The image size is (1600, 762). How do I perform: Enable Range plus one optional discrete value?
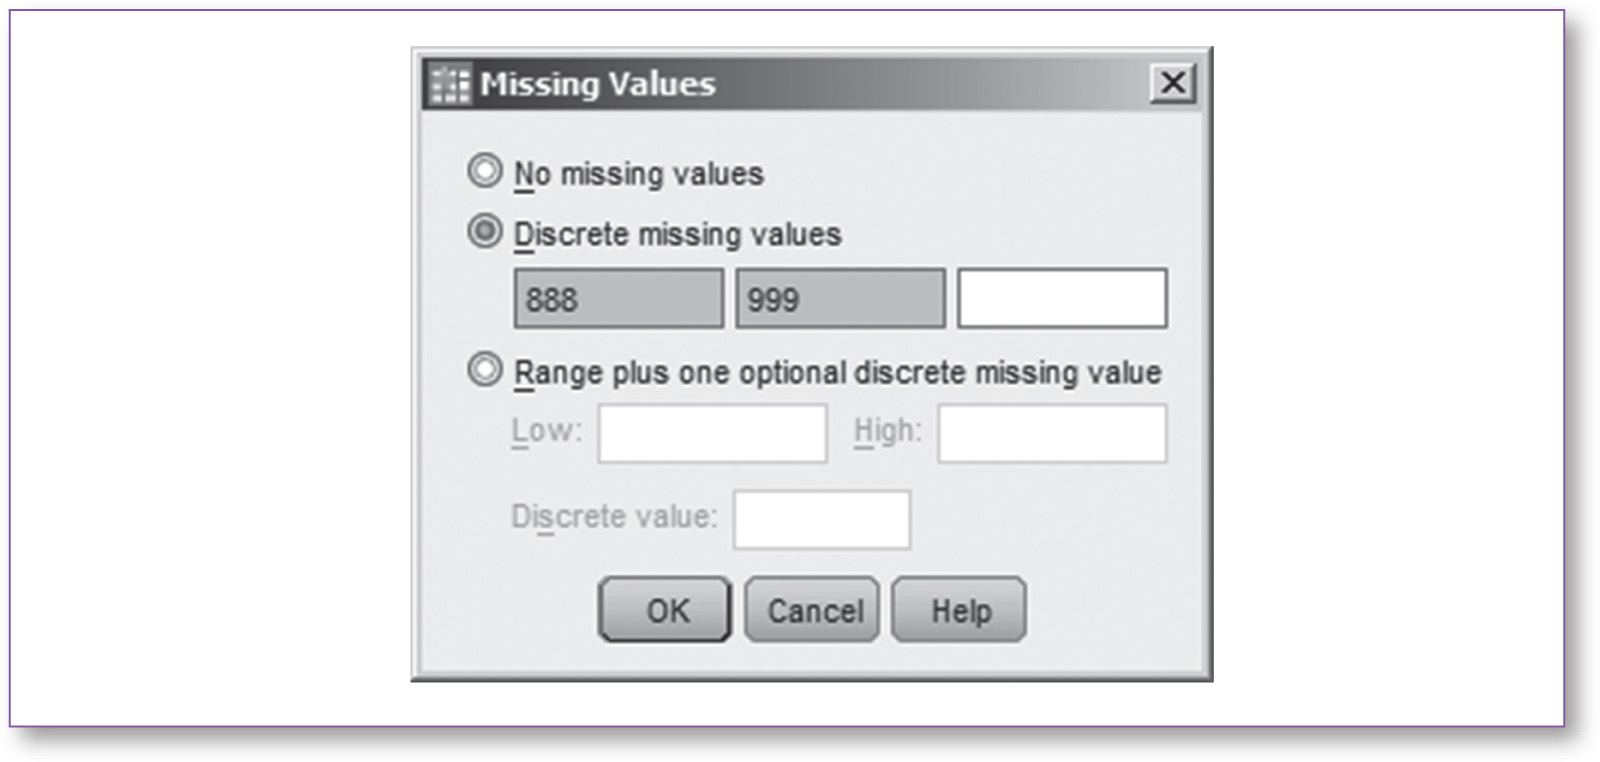point(485,370)
